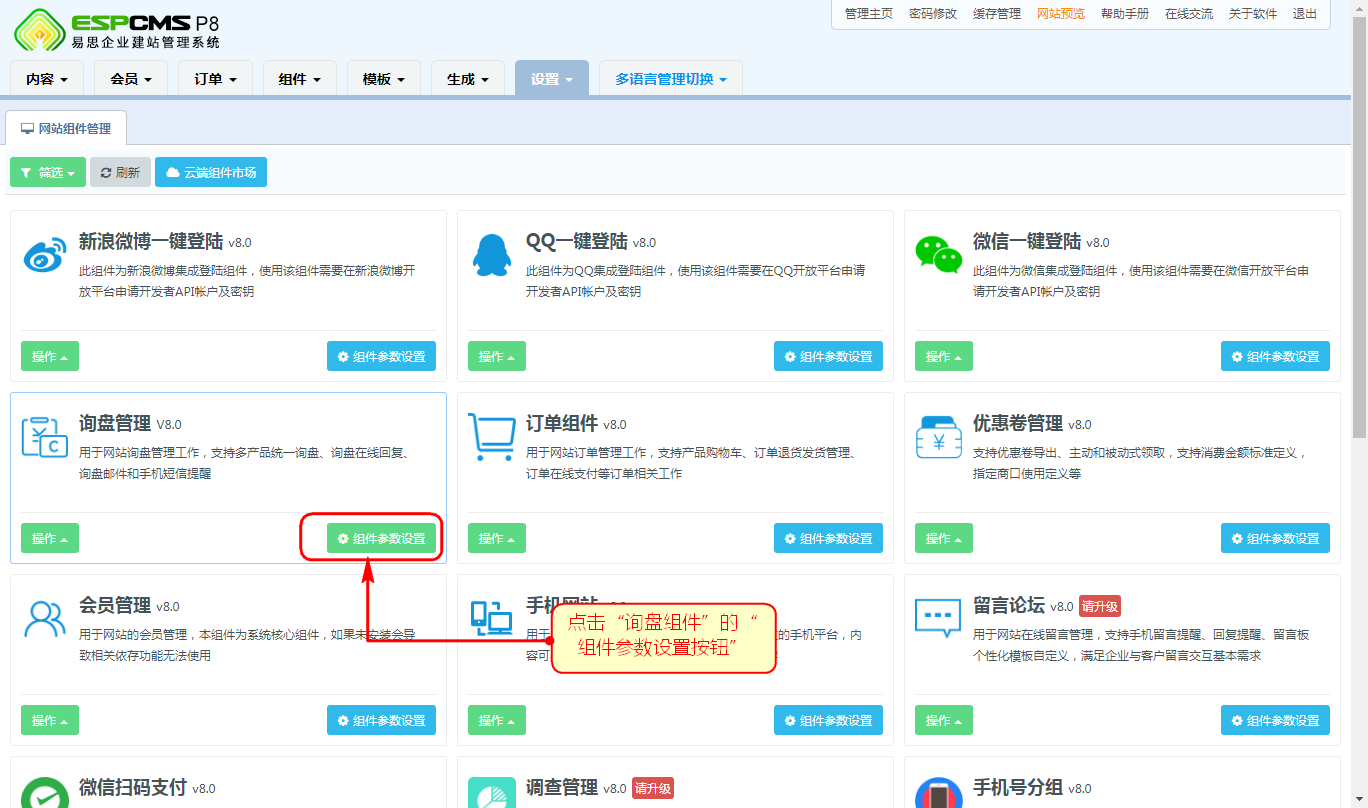Image resolution: width=1368 pixels, height=808 pixels.
Task: Click the survey management (调查管理) pie icon
Action: 491,793
